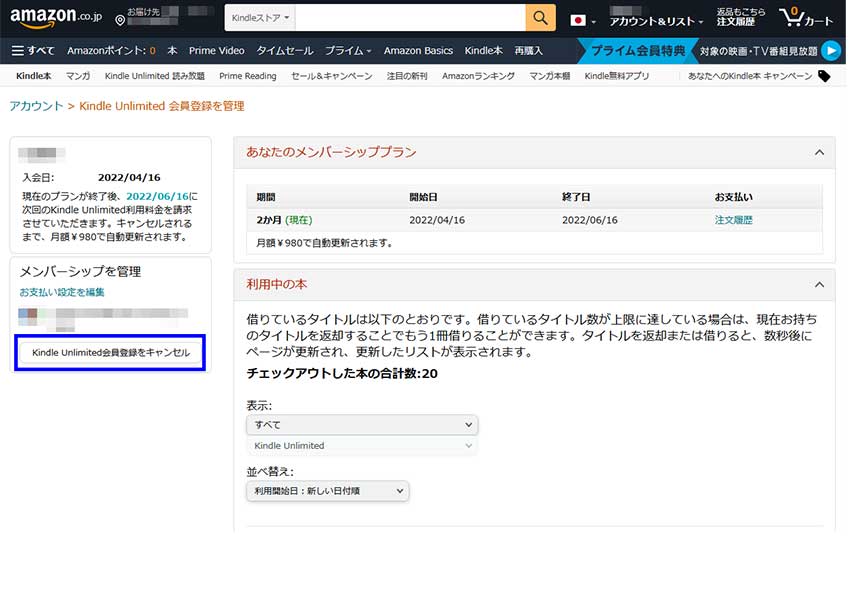
Task: Open Kindle無料アプリ tab
Action: click(x=616, y=76)
